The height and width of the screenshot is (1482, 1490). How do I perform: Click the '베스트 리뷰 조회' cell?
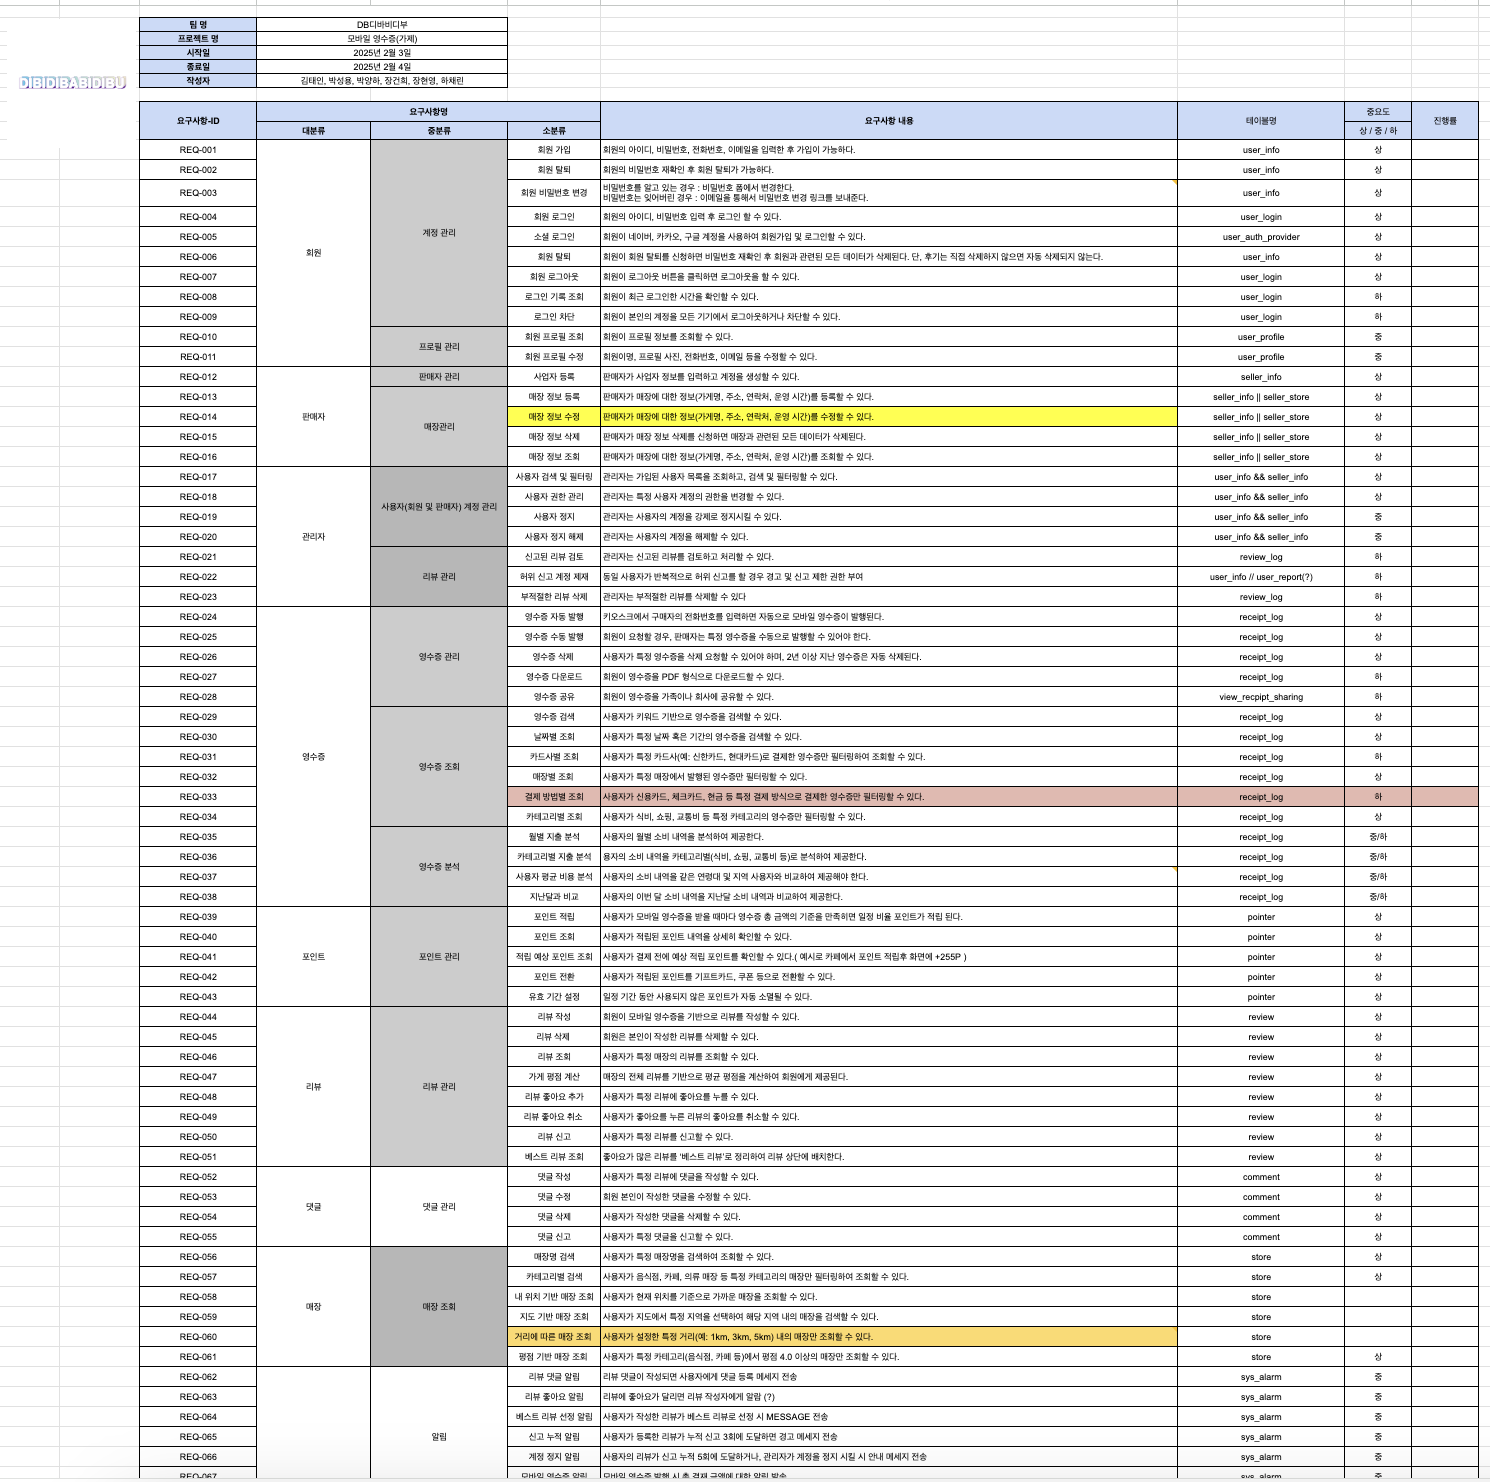coord(554,1157)
